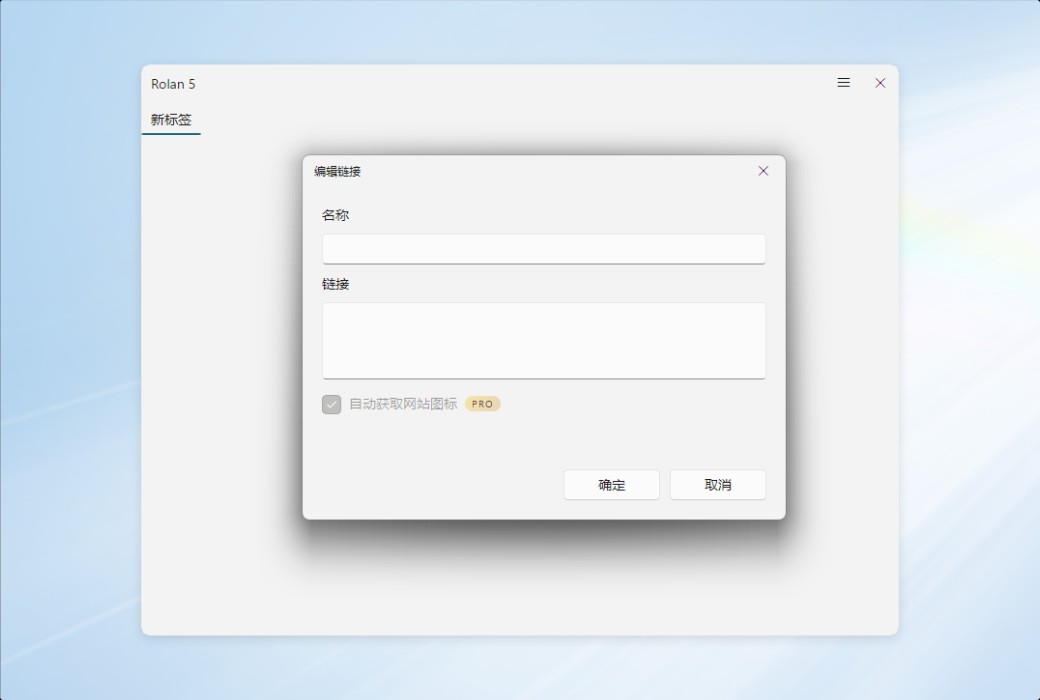Close the 编辑链接 dialog
Viewport: 1040px width, 700px height.
[763, 171]
